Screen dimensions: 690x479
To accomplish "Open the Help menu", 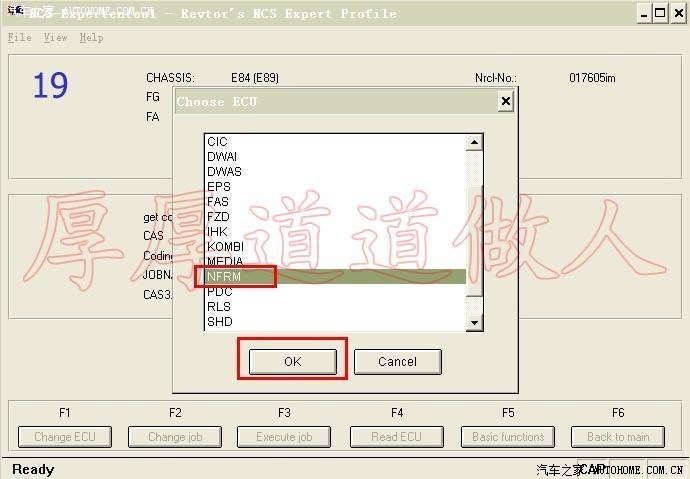I will coord(91,38).
